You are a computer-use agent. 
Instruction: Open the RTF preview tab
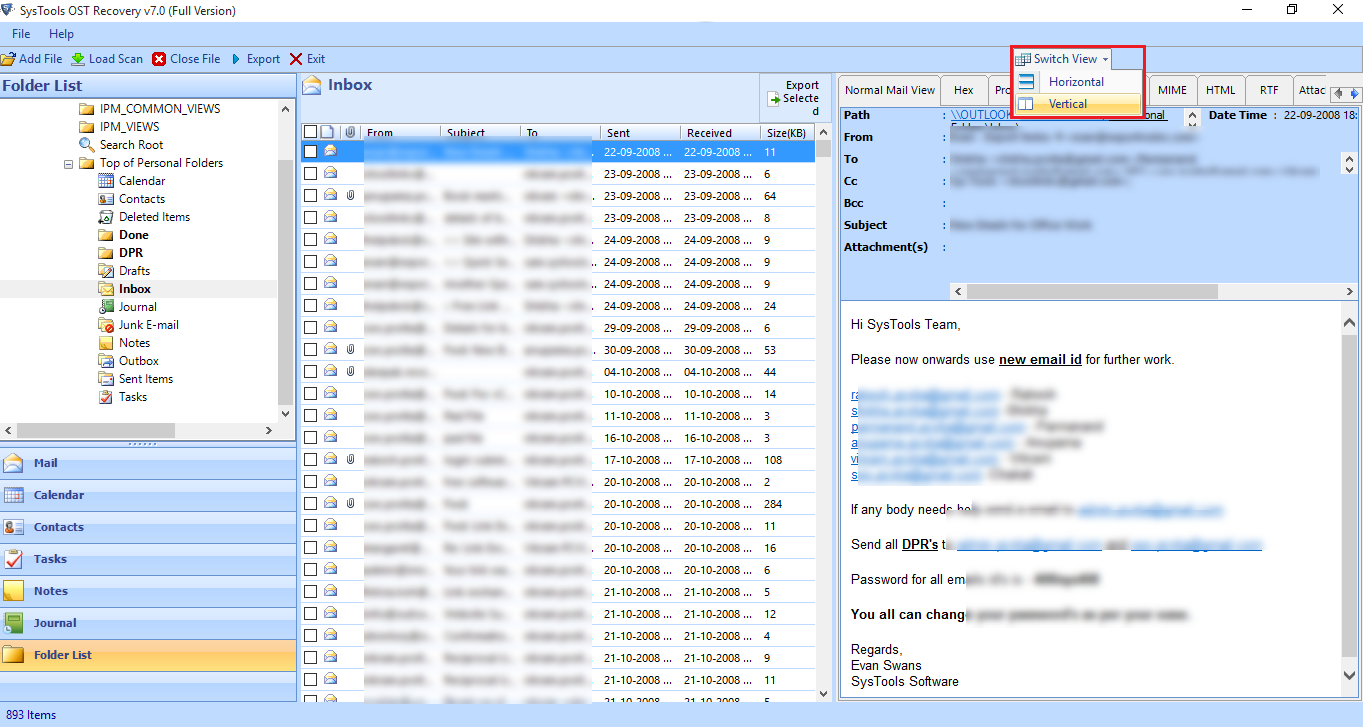tap(1269, 90)
